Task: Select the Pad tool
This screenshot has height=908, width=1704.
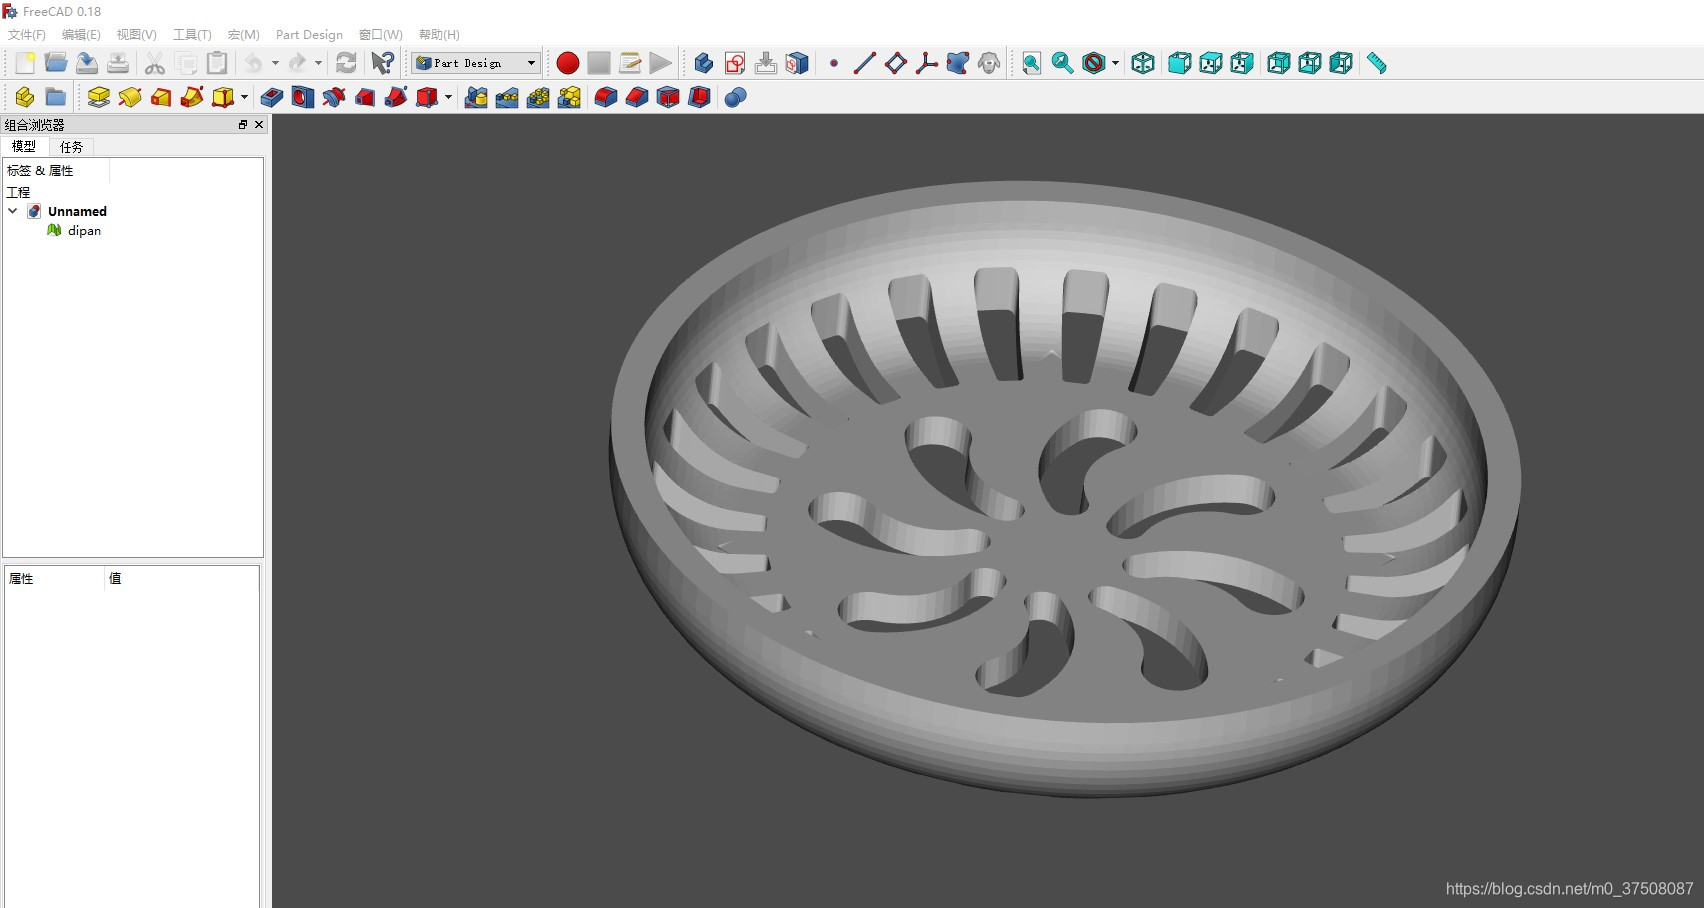Action: [99, 97]
